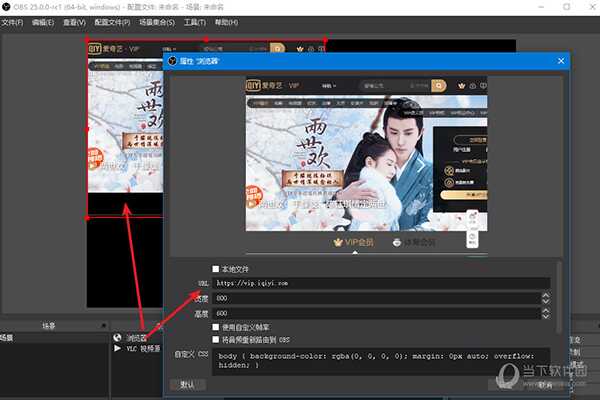Screen dimensions: 600x400
Task: Click the 宽度 spinner arrows
Action: coord(545,298)
